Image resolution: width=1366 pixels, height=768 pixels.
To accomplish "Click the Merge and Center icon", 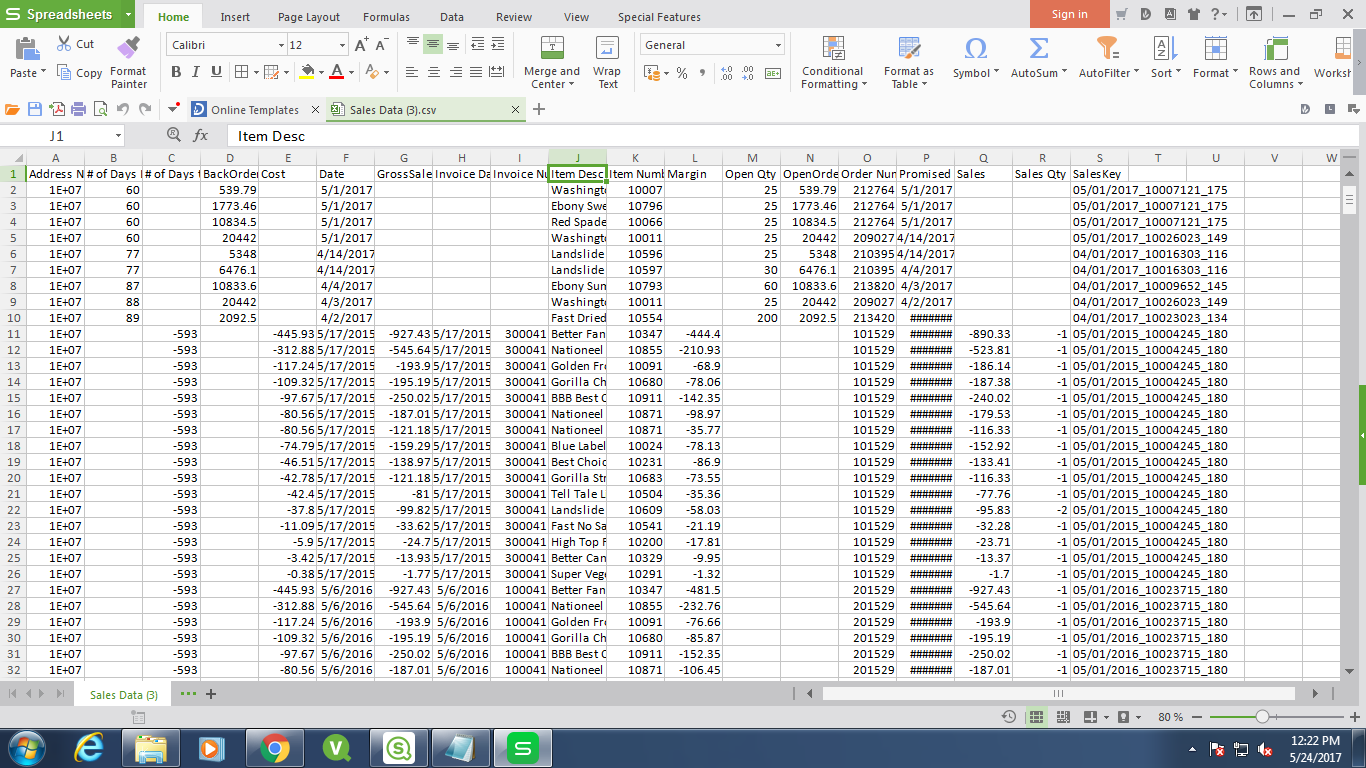I will [551, 48].
